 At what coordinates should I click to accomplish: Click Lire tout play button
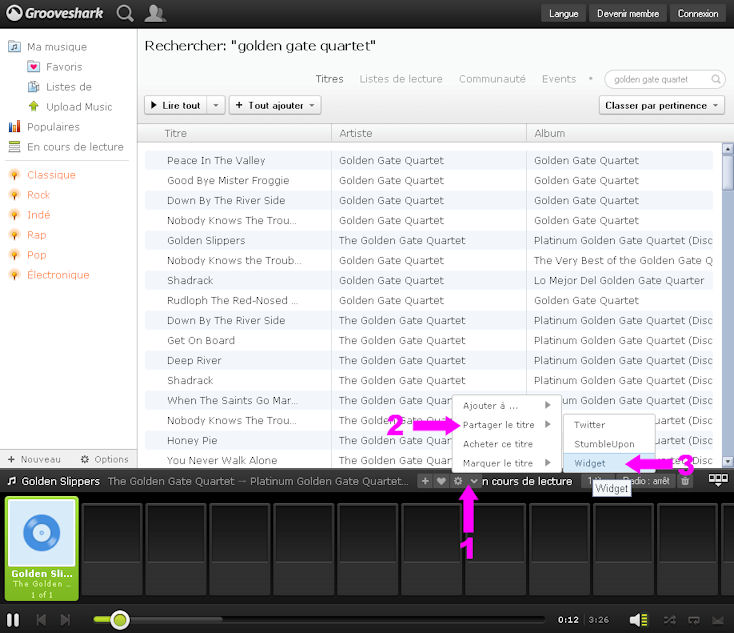pos(176,105)
